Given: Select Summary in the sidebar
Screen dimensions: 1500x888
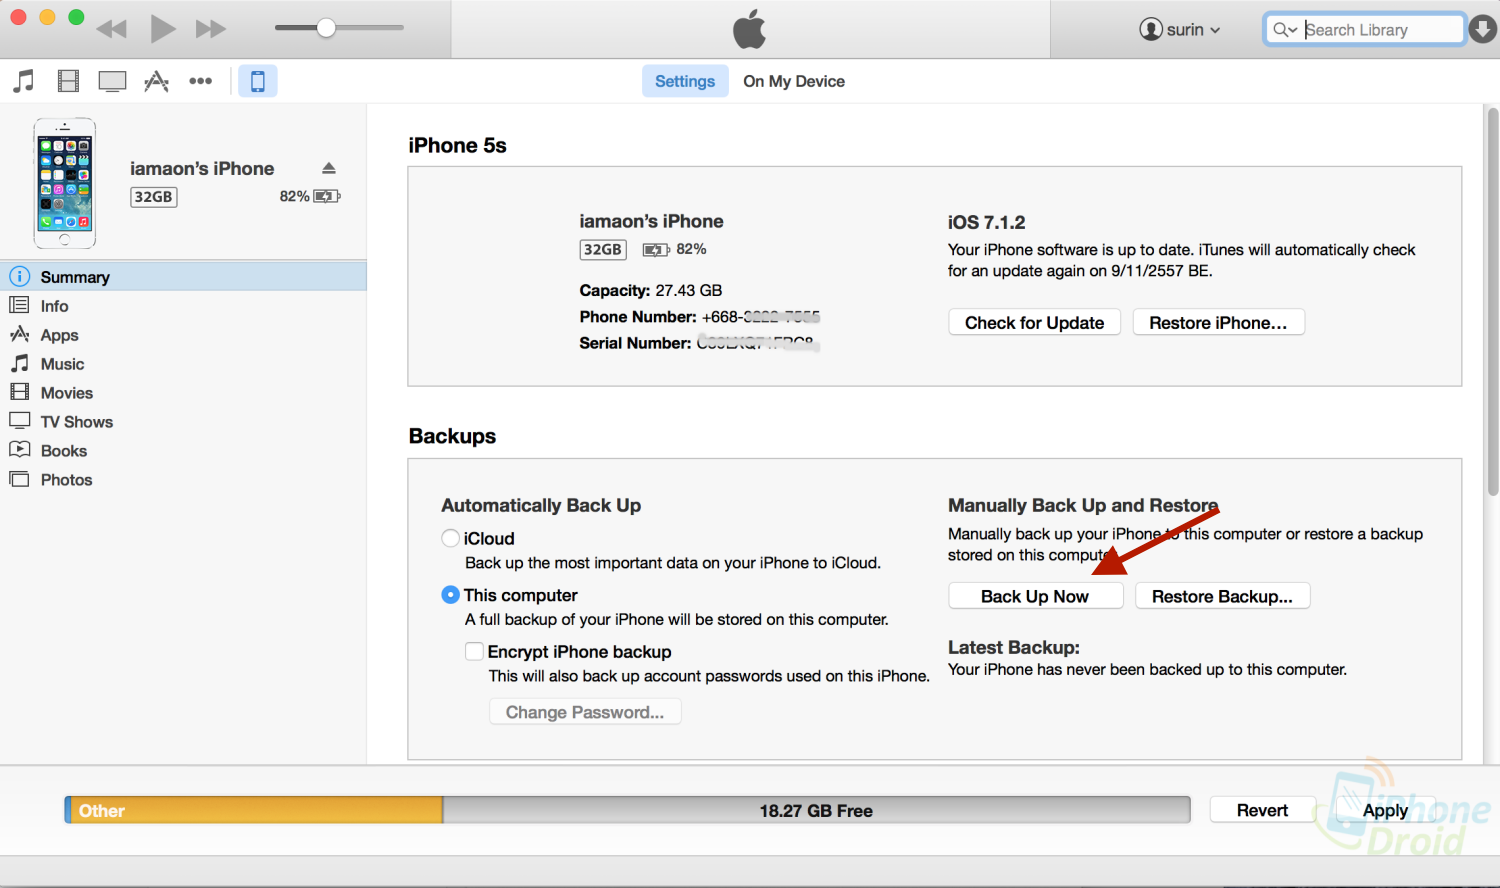Looking at the screenshot, I should [183, 277].
